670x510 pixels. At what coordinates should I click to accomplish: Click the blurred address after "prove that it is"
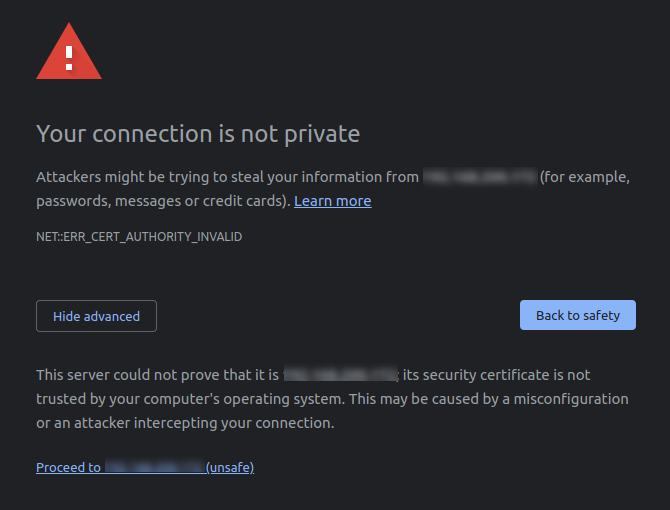(x=341, y=375)
